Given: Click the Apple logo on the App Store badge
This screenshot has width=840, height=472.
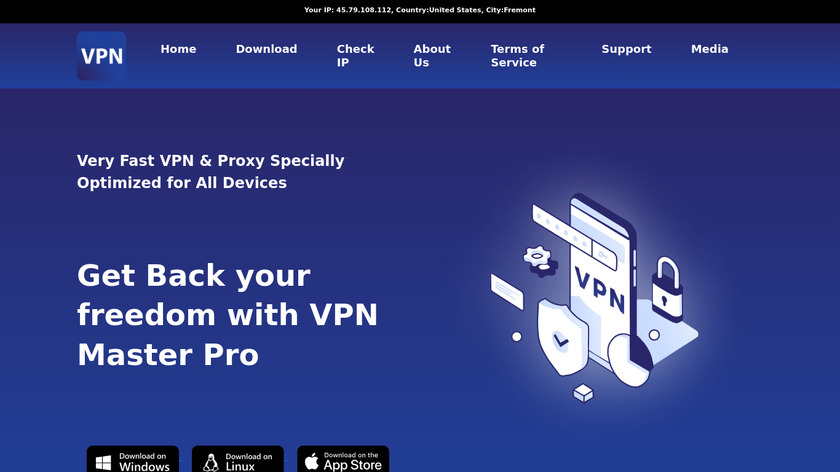Looking at the screenshot, I should pyautogui.click(x=312, y=461).
